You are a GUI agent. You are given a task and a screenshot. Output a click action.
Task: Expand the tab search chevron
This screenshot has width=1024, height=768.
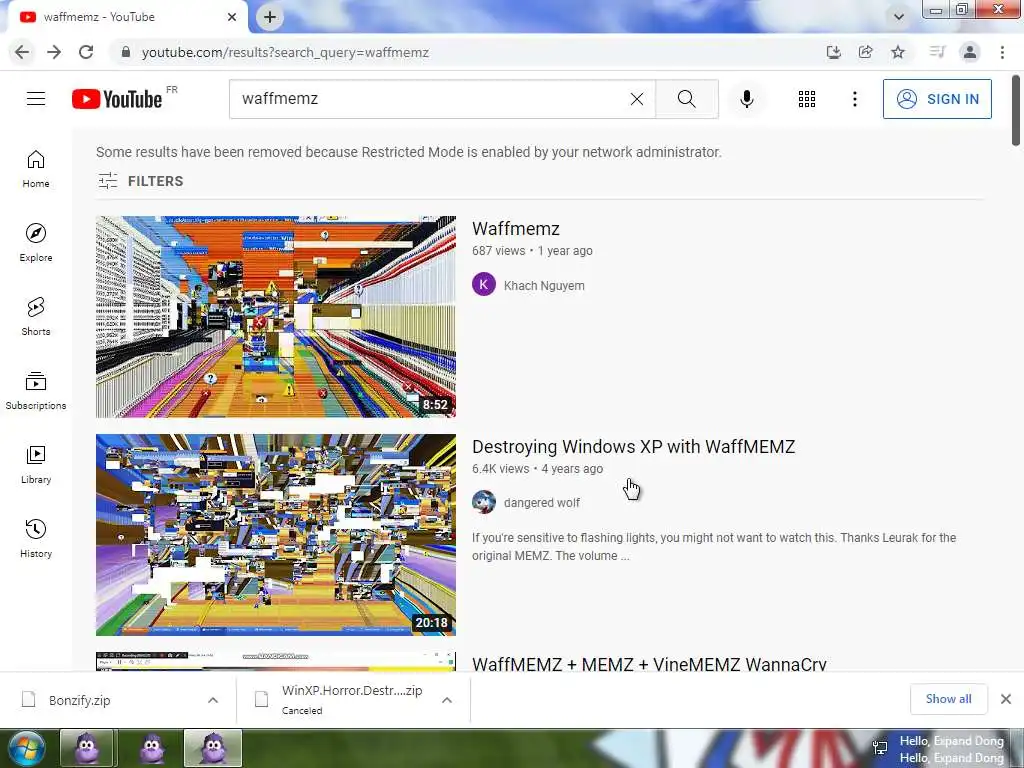click(x=899, y=17)
